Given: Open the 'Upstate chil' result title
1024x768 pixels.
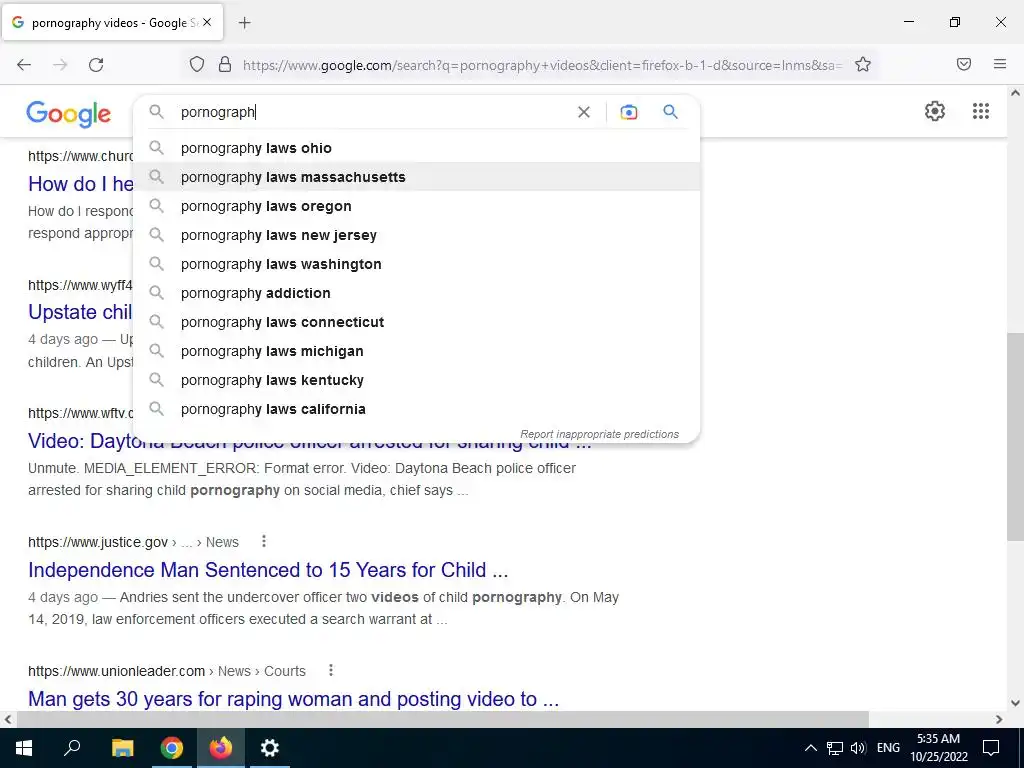Looking at the screenshot, I should click(80, 312).
